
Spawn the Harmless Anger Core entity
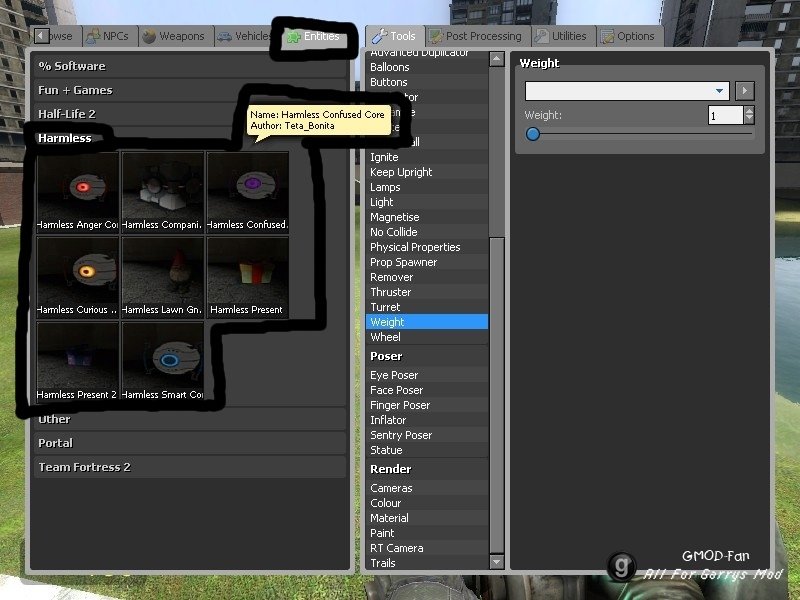(x=78, y=192)
